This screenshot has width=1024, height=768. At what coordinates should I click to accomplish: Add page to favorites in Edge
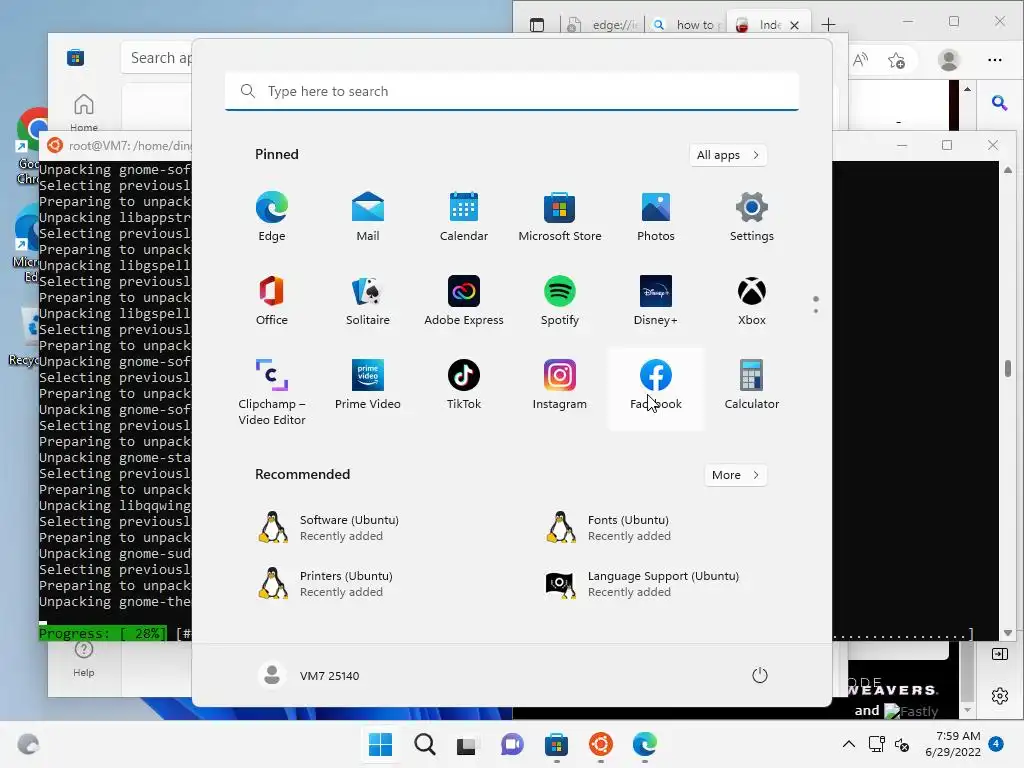pos(897,60)
